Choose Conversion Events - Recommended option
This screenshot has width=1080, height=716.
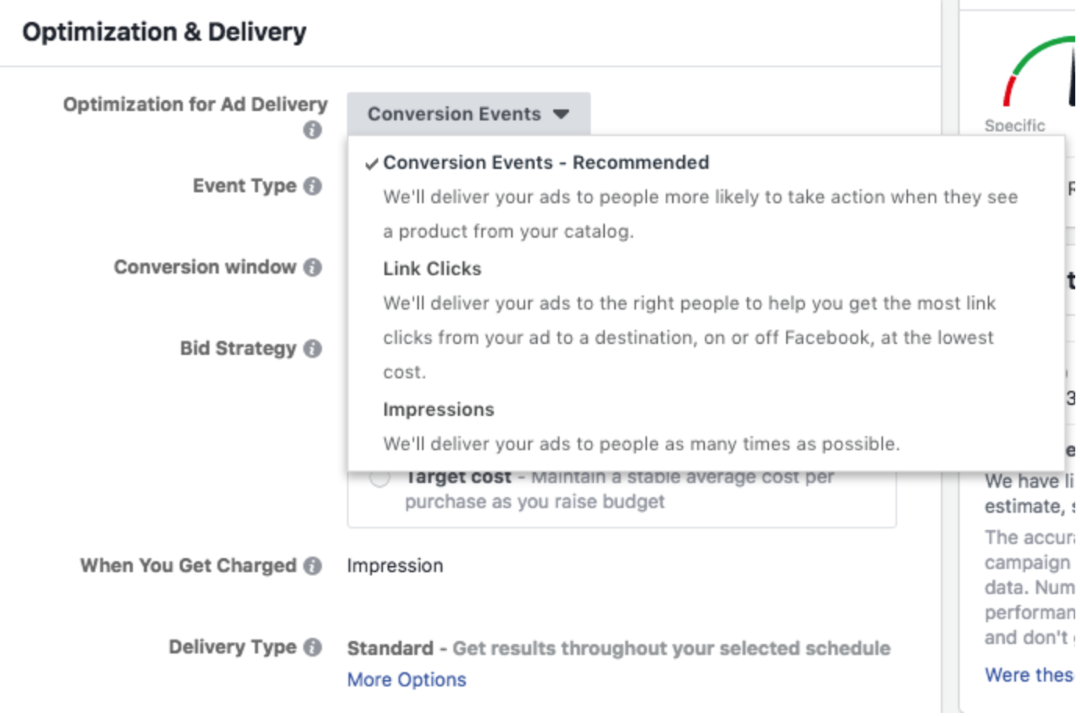pos(546,163)
